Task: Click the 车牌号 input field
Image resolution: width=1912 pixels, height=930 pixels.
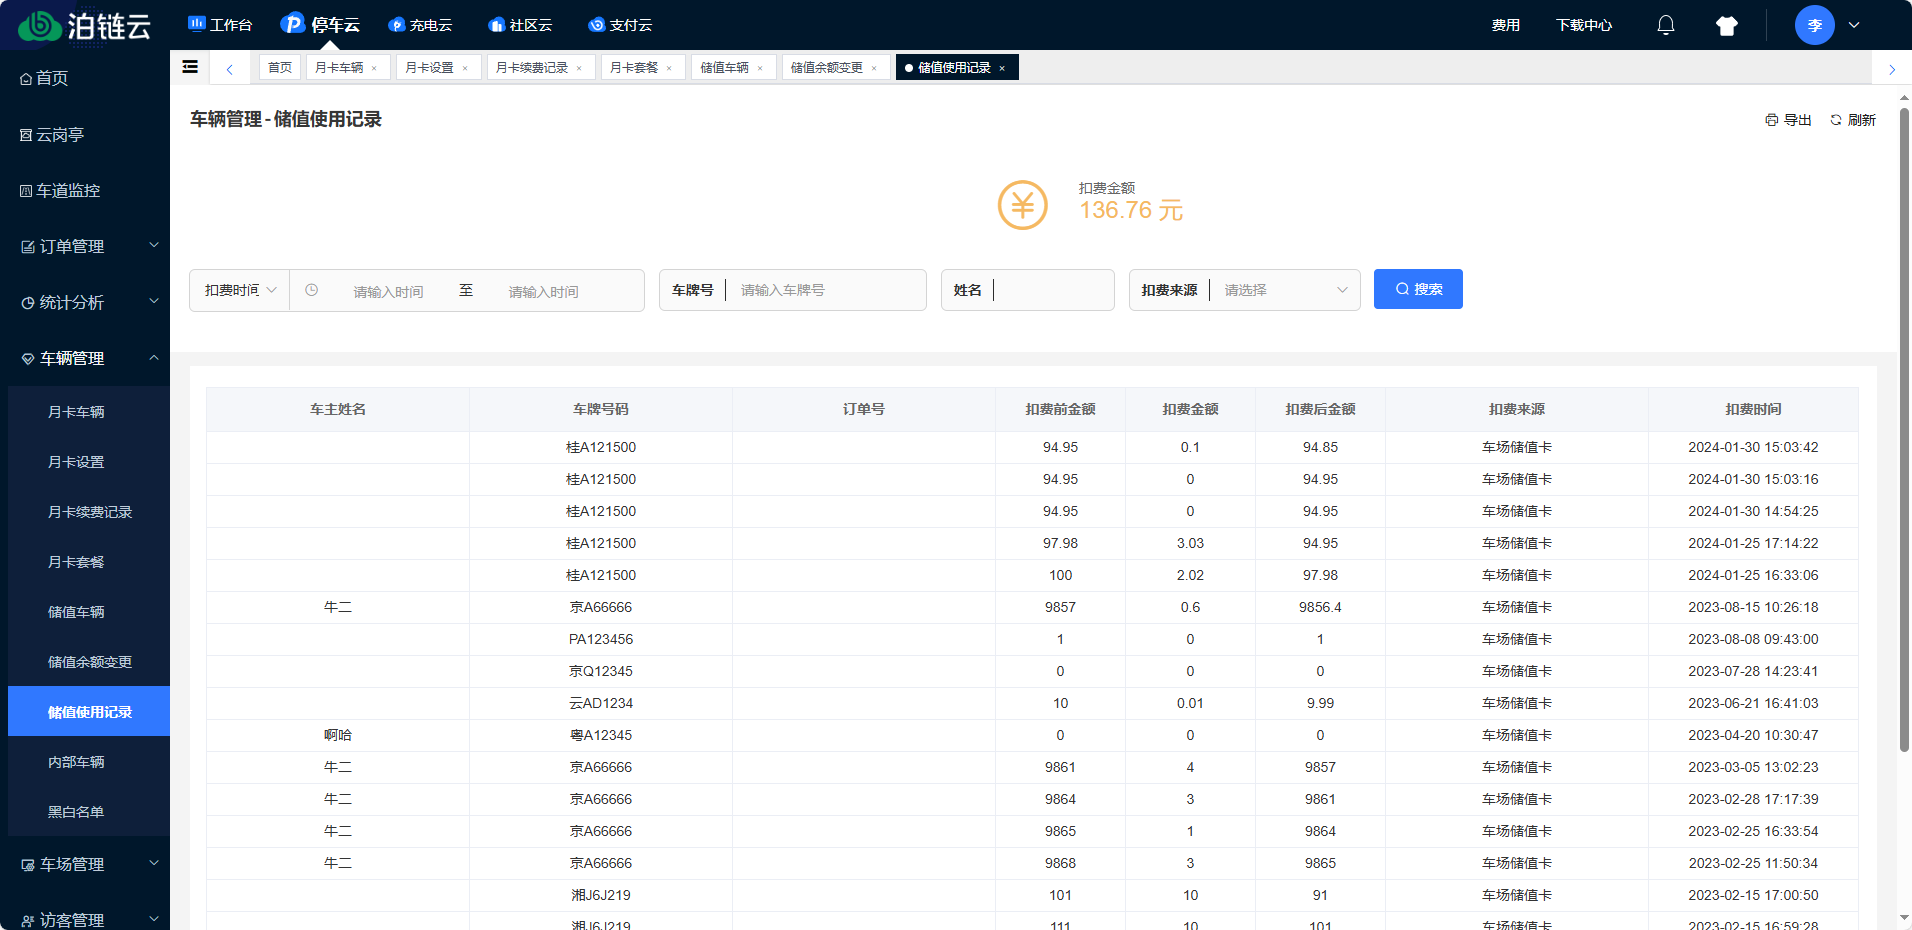Action: point(826,290)
